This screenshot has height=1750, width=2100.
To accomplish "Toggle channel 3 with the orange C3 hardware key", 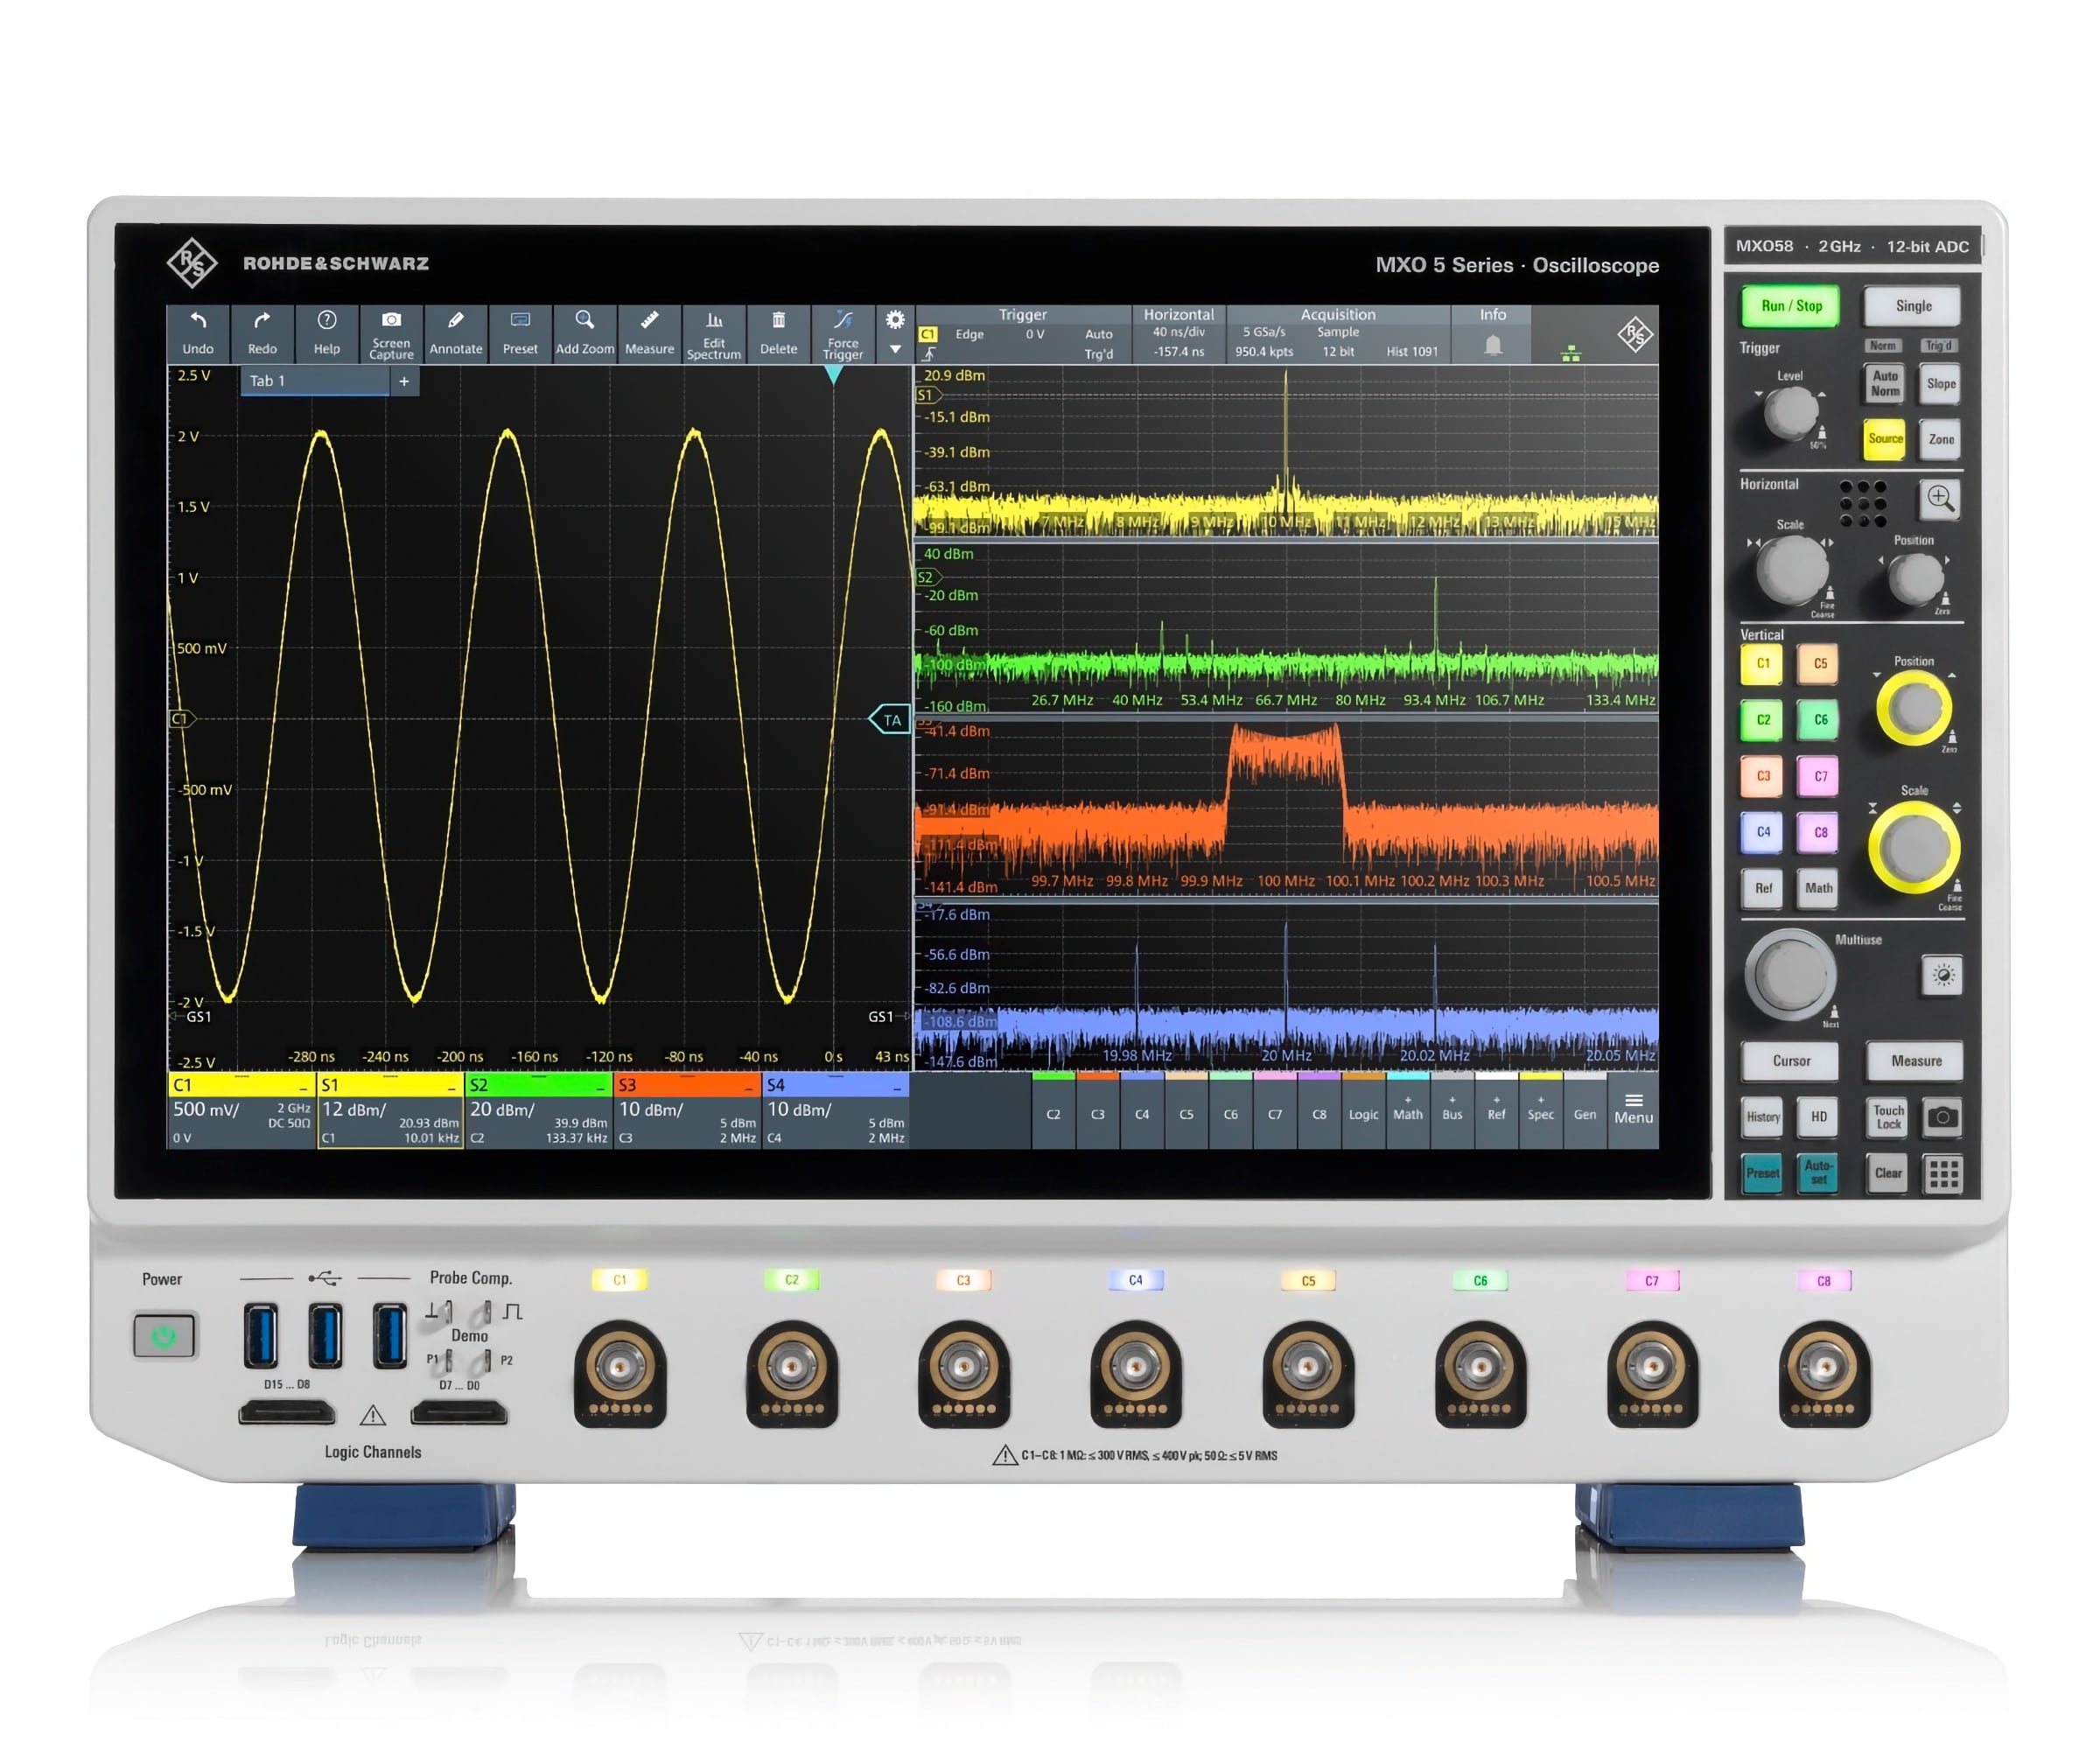I will click(1762, 776).
